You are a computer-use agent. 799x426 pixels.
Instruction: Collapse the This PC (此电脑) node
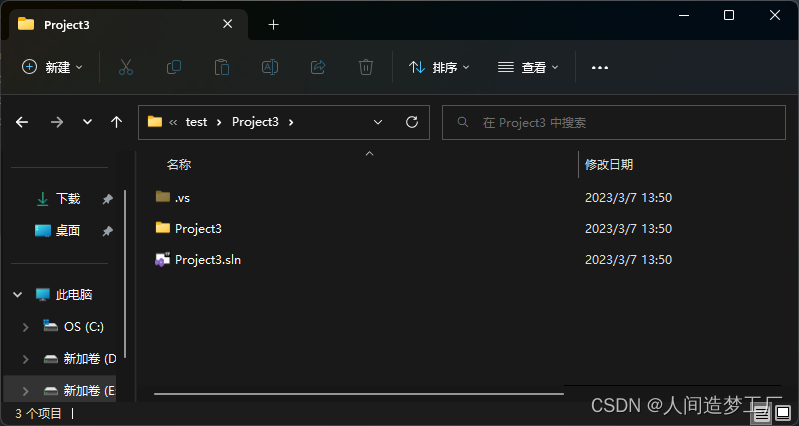(x=18, y=295)
